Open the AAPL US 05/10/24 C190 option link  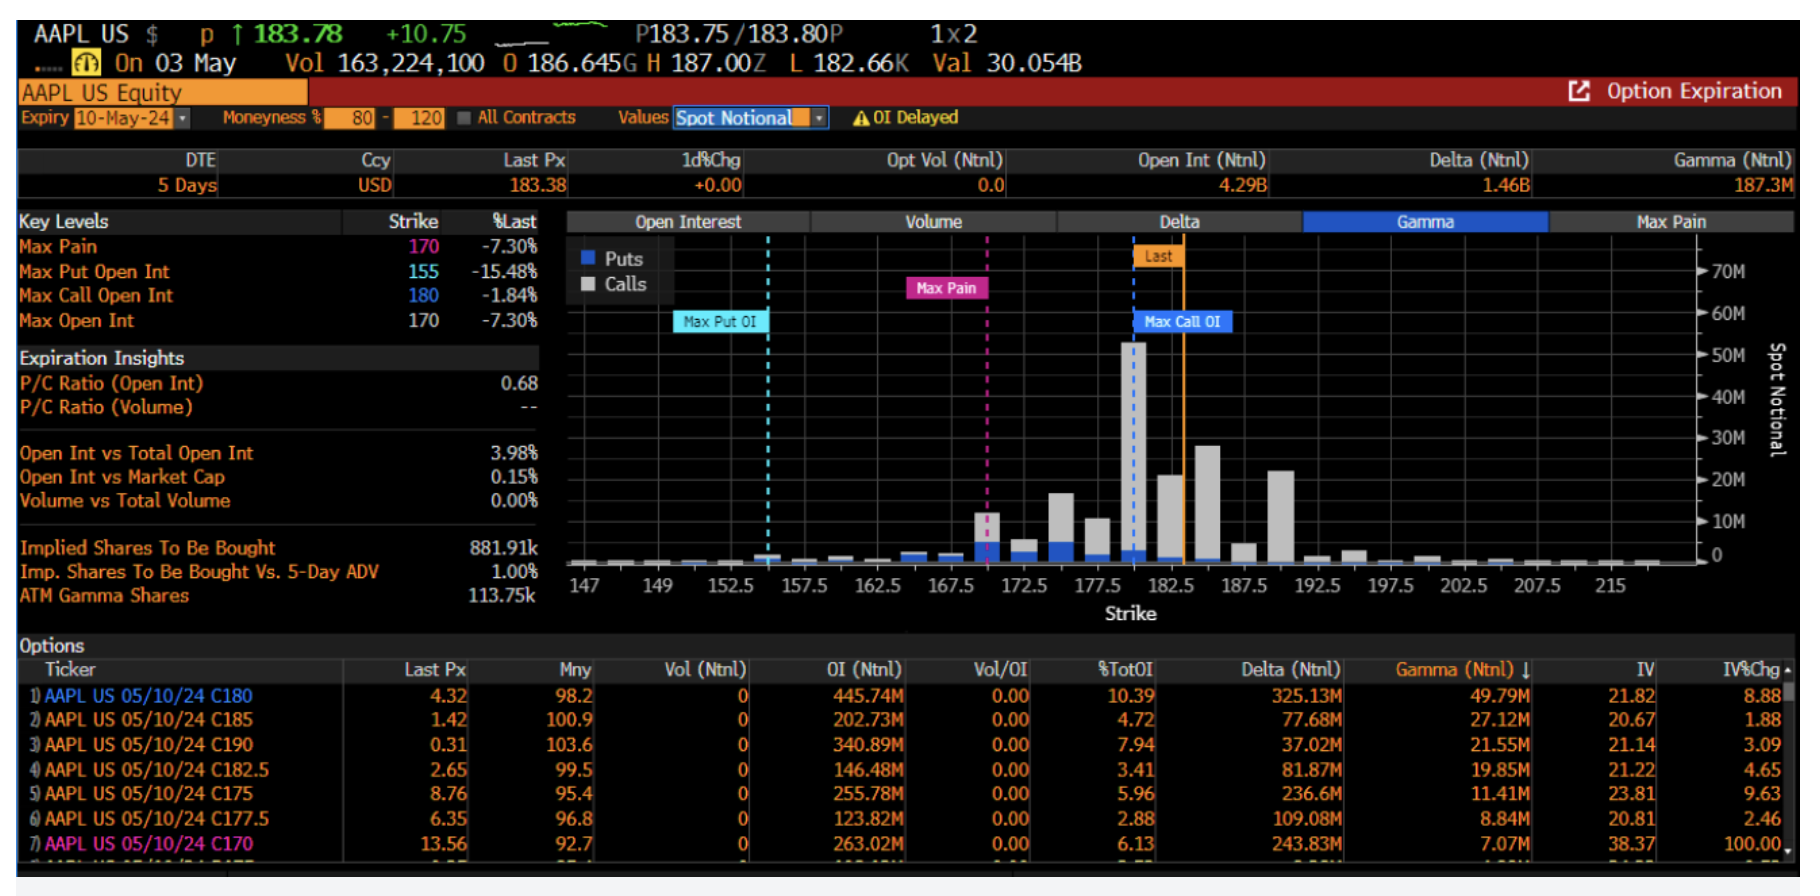pos(148,745)
